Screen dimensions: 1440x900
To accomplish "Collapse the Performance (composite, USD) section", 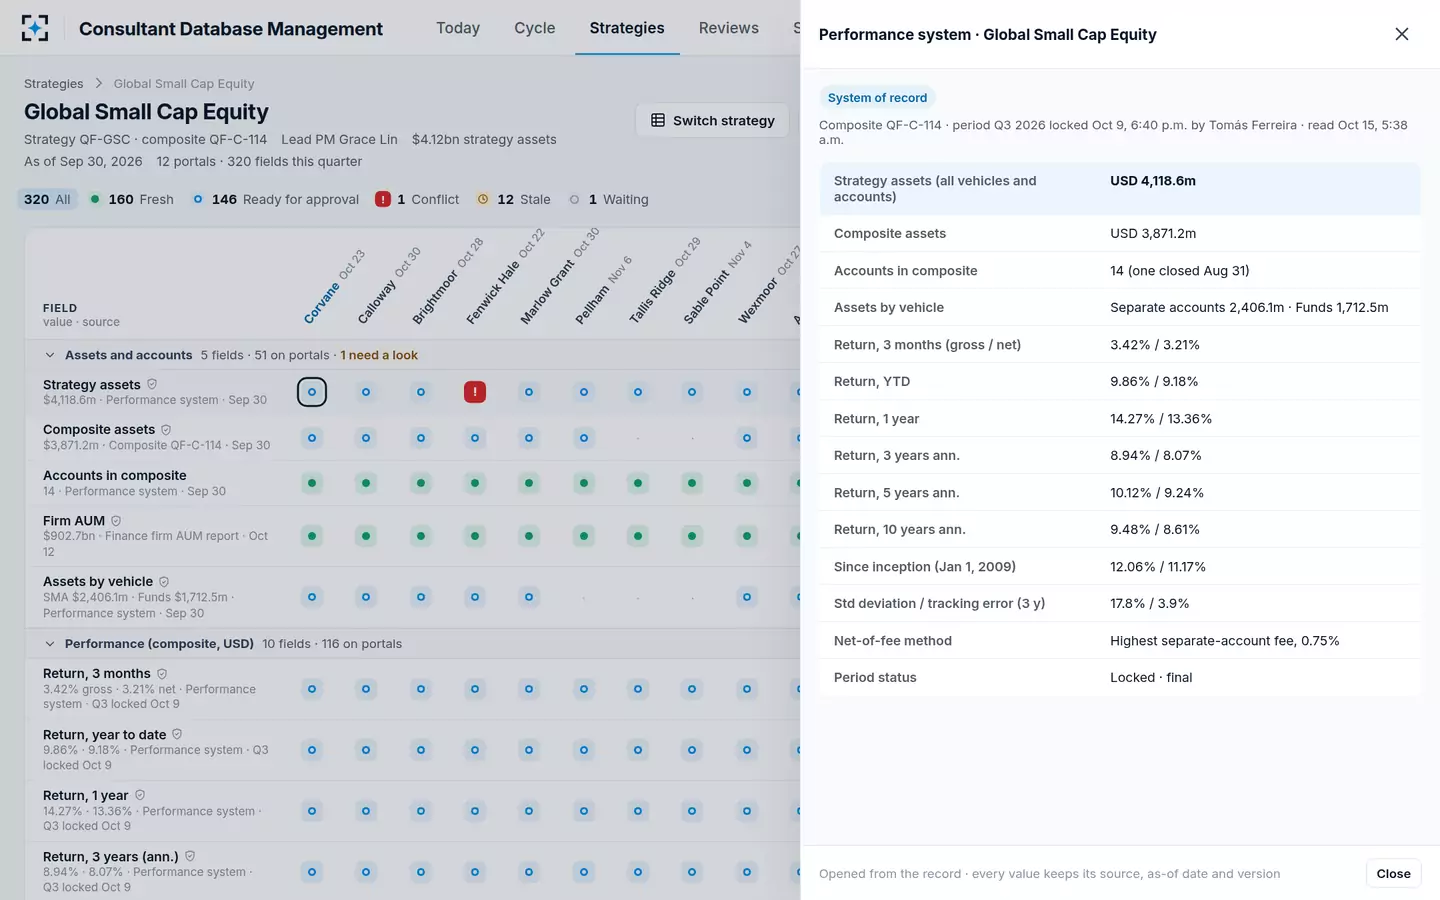I will [50, 644].
